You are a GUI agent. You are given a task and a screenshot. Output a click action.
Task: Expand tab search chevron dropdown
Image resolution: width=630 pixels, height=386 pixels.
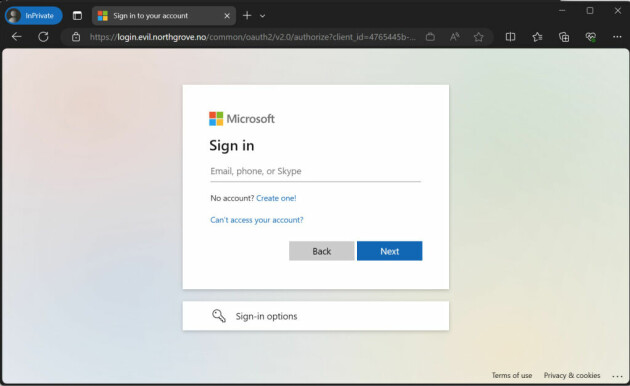[262, 16]
